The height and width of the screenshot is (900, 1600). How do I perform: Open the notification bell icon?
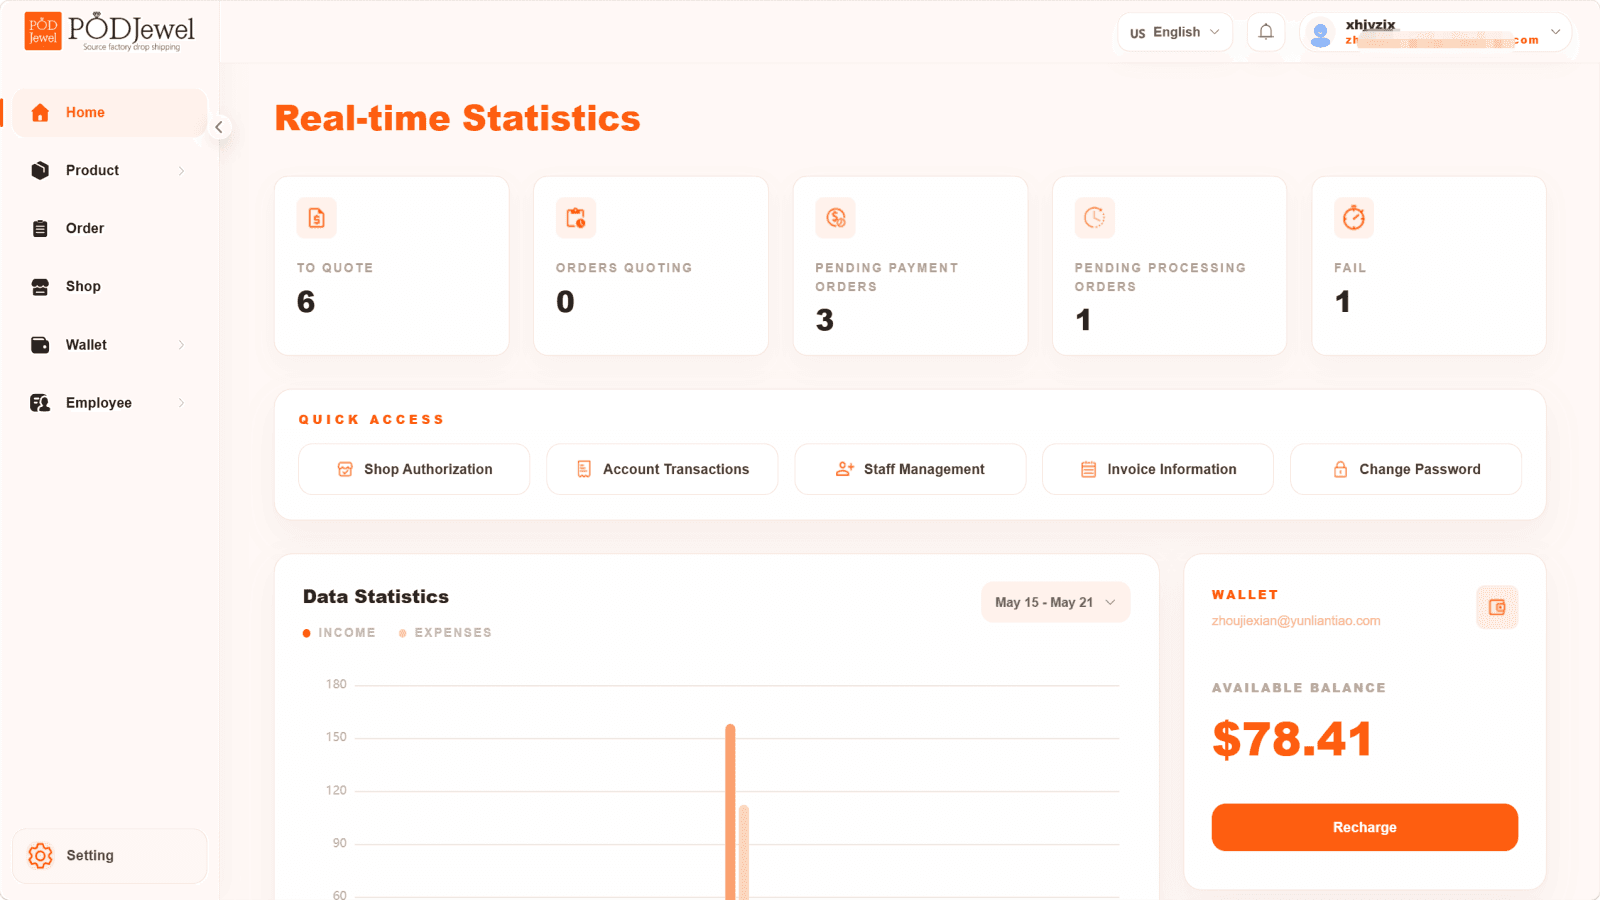pyautogui.click(x=1266, y=32)
